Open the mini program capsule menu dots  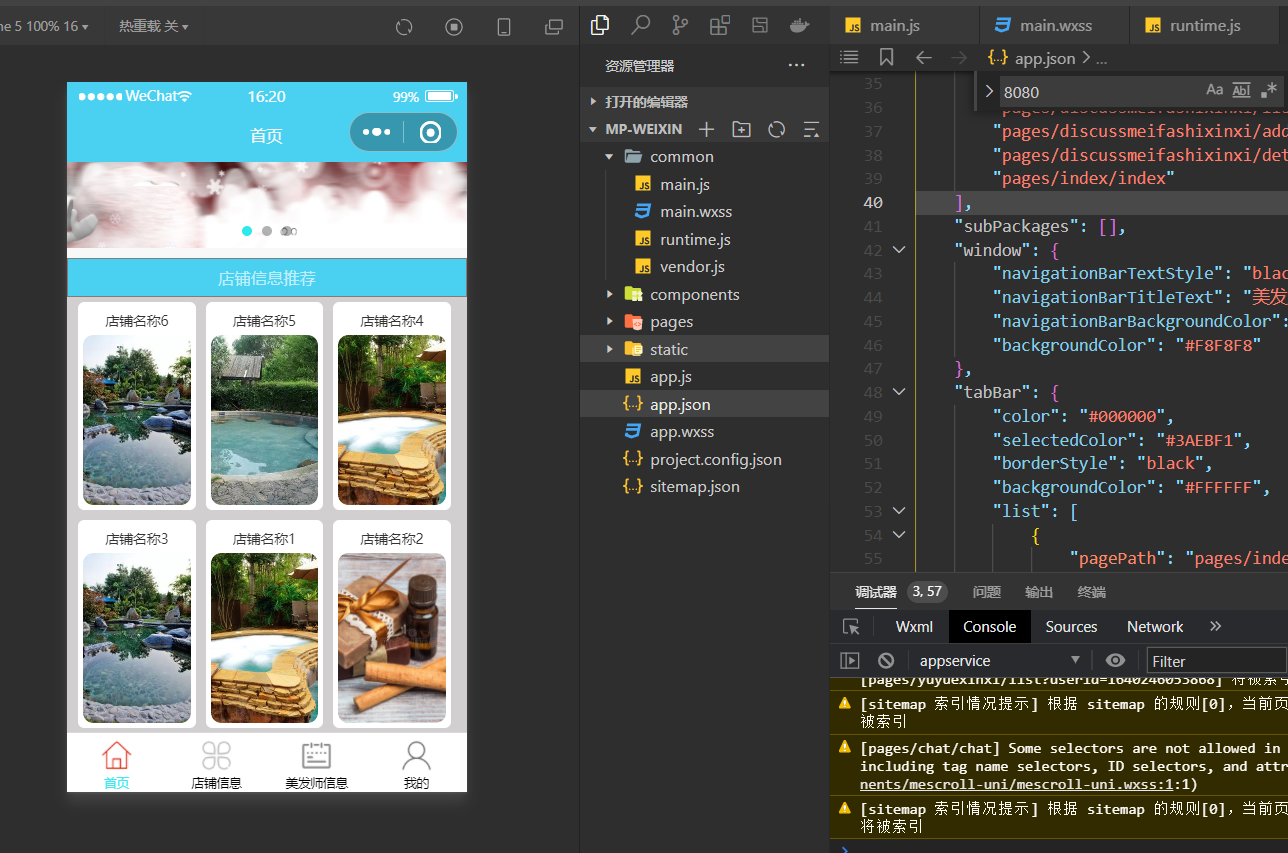pyautogui.click(x=377, y=132)
